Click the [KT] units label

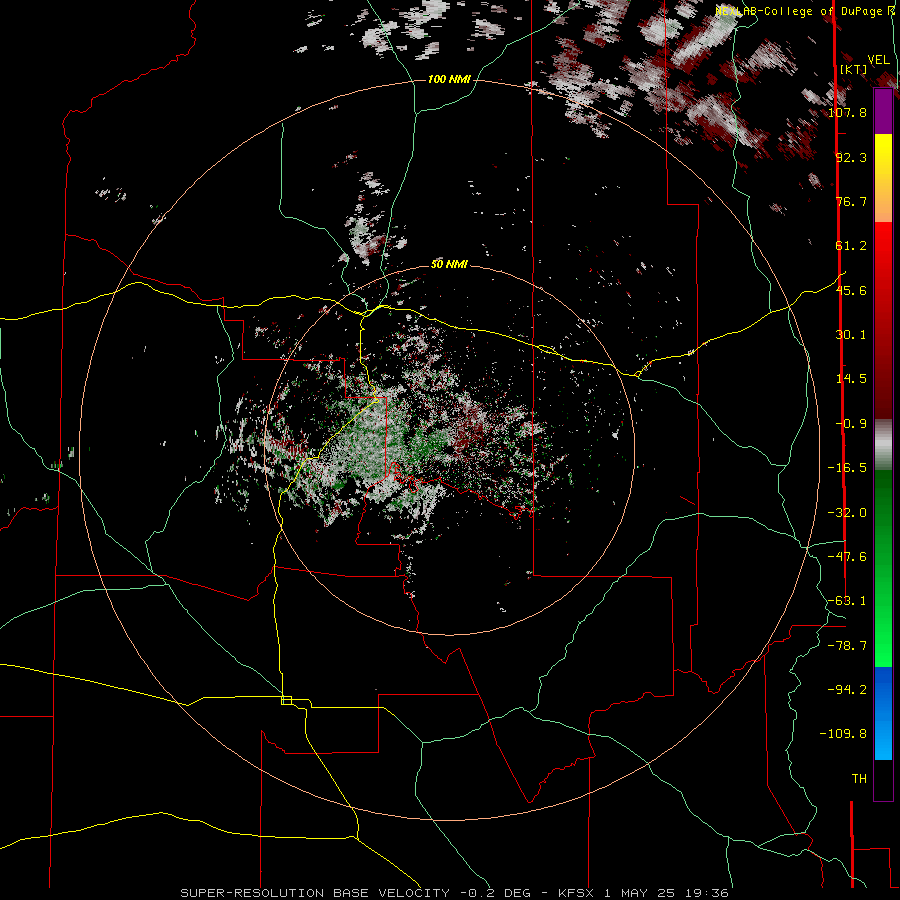pos(853,69)
